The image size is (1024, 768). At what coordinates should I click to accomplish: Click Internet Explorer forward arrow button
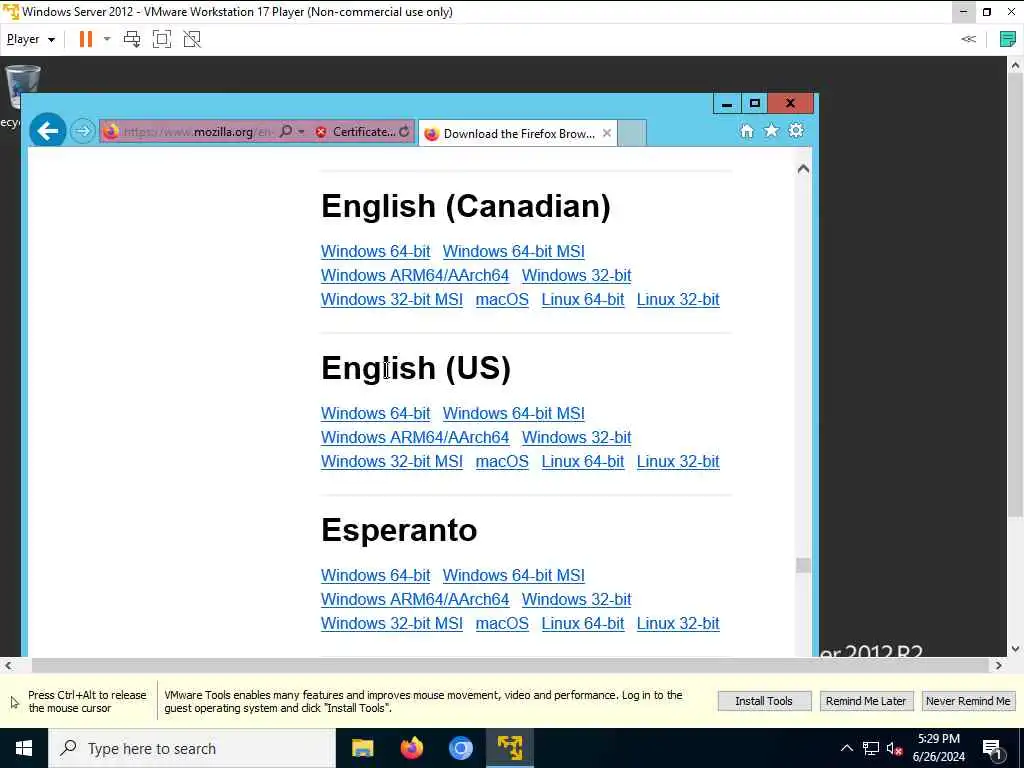[x=82, y=131]
